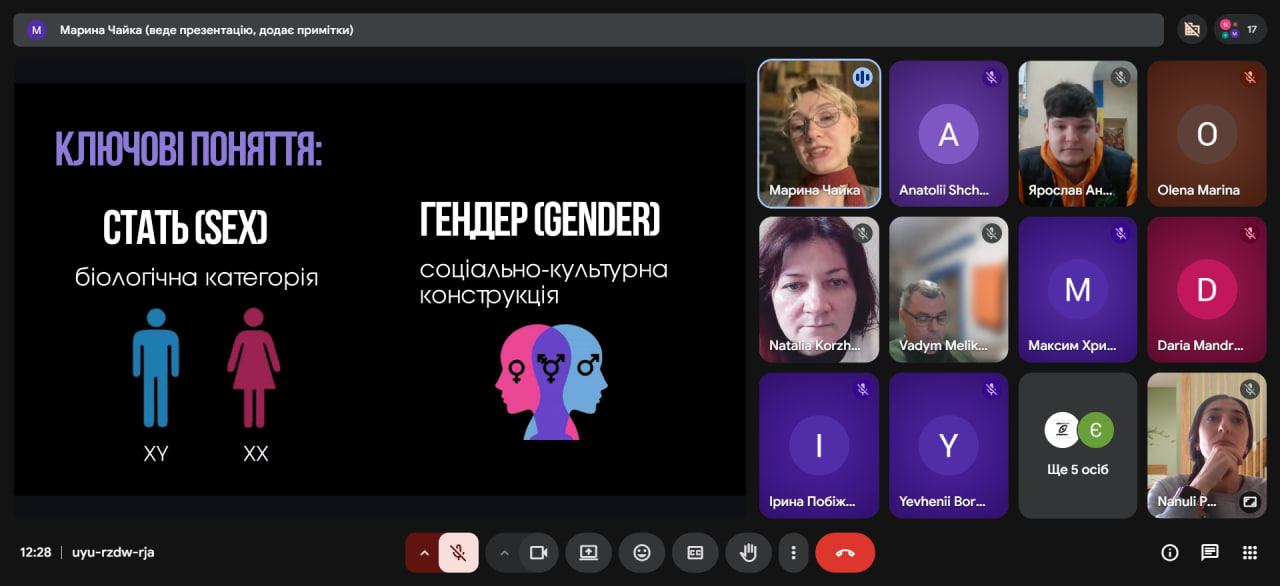Screen dimensions: 1280x586
Task: Turn on closed captions
Action: pyautogui.click(x=695, y=553)
